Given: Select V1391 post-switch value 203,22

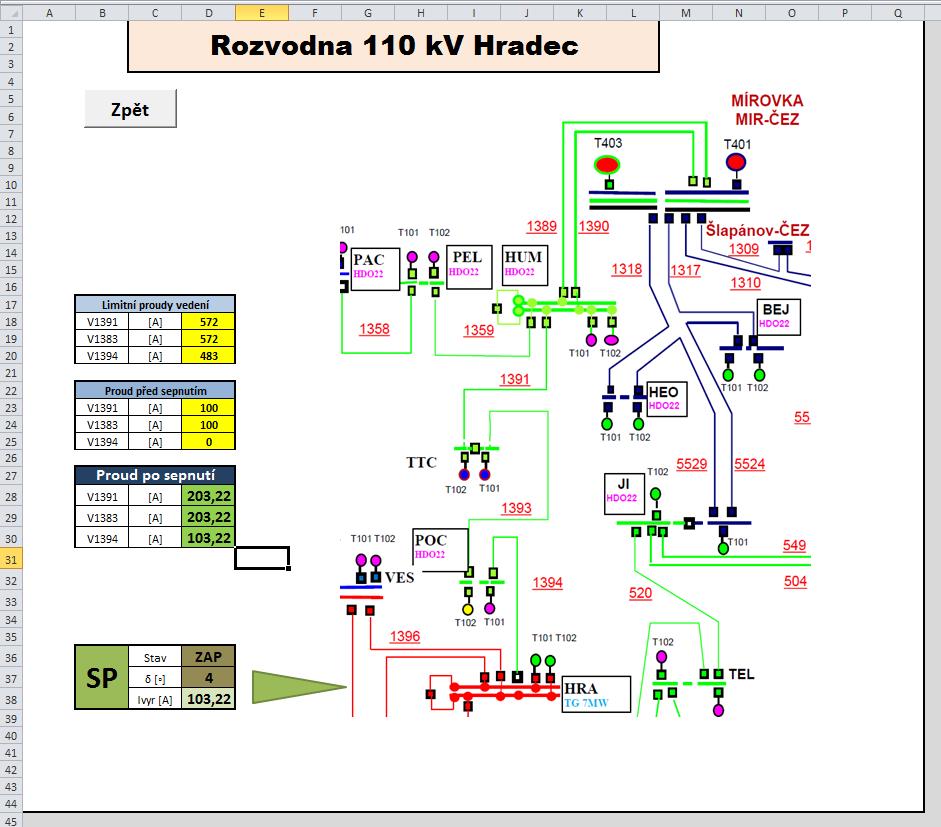Looking at the screenshot, I should click(x=208, y=496).
